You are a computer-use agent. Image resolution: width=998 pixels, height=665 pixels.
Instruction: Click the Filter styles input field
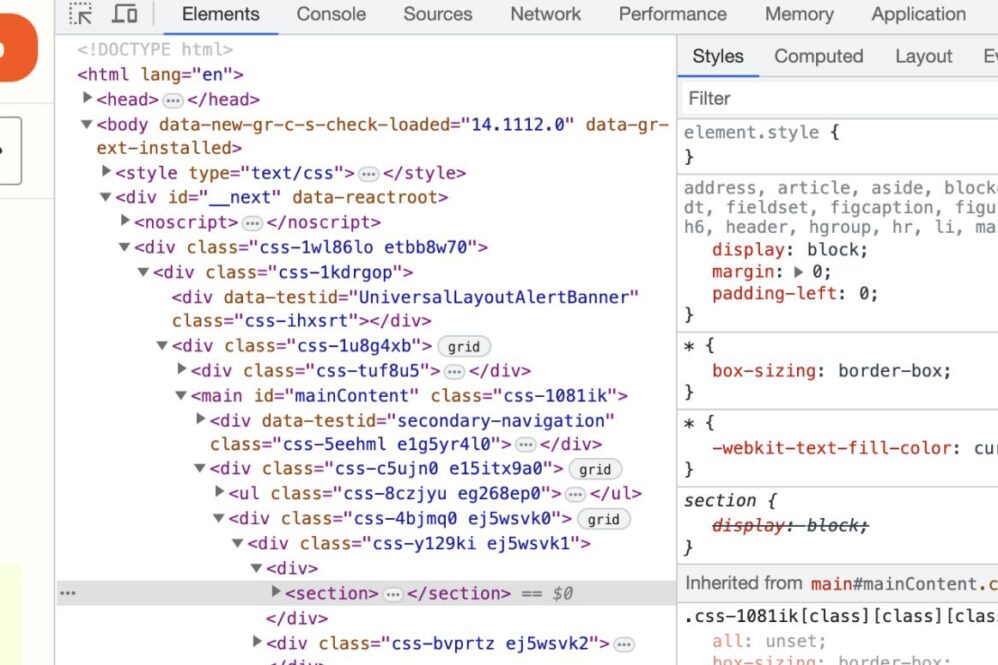840,98
